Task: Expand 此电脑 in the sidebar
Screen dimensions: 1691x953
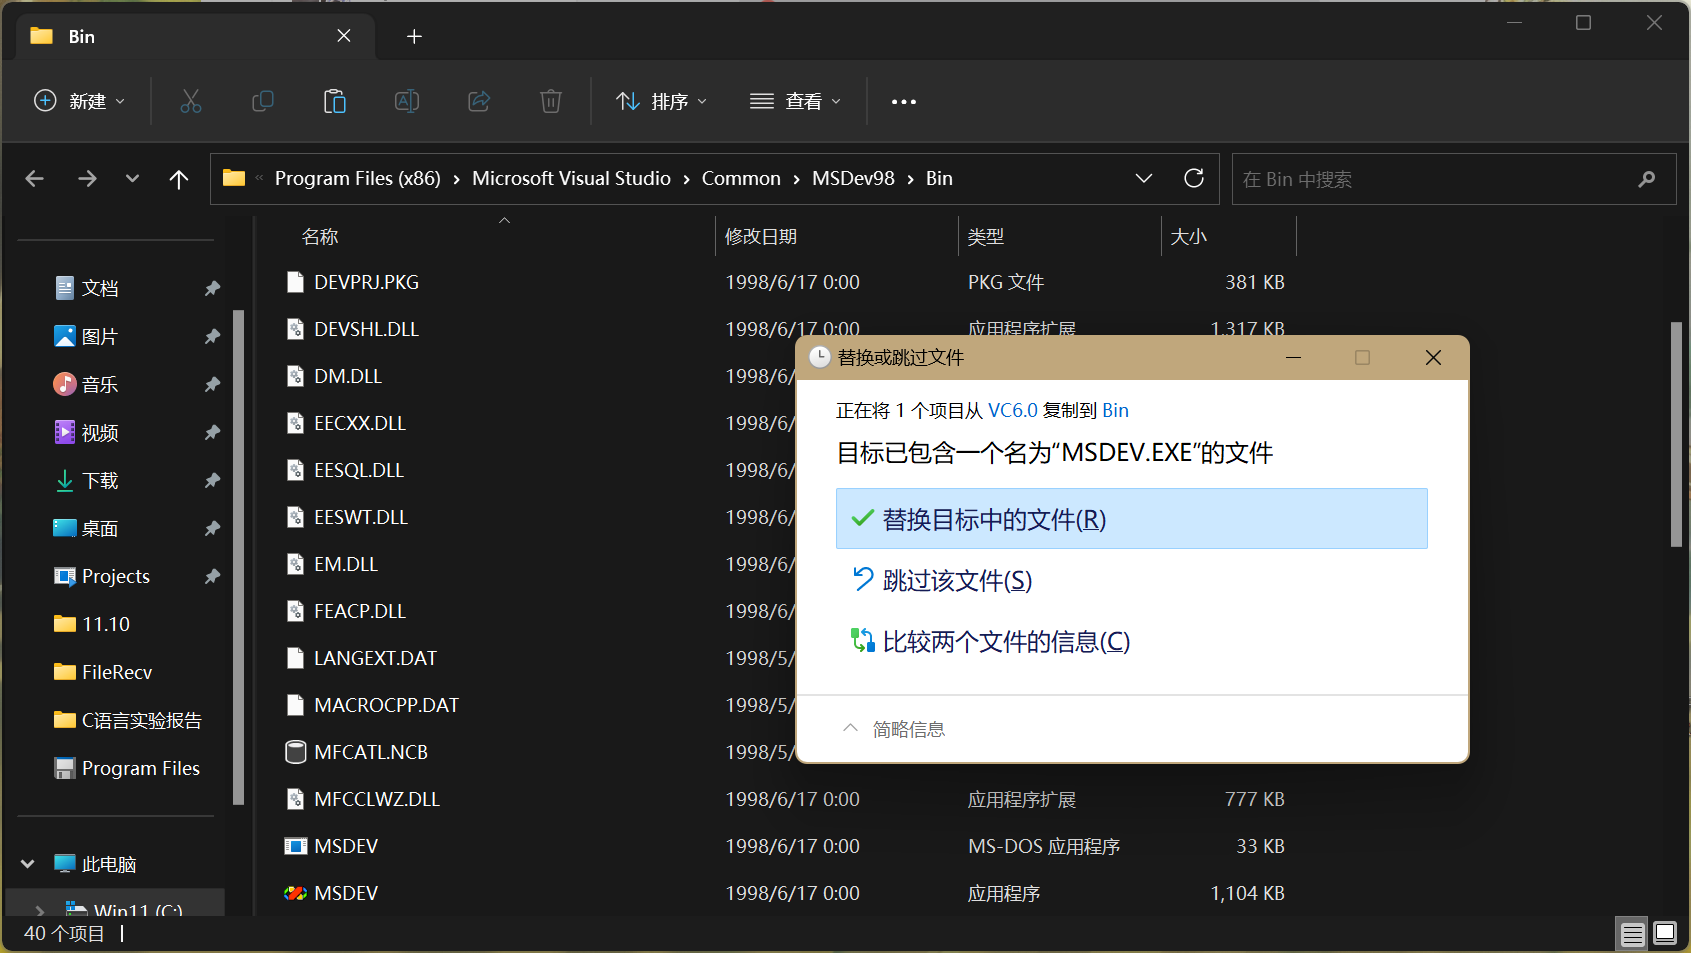Action: (27, 863)
